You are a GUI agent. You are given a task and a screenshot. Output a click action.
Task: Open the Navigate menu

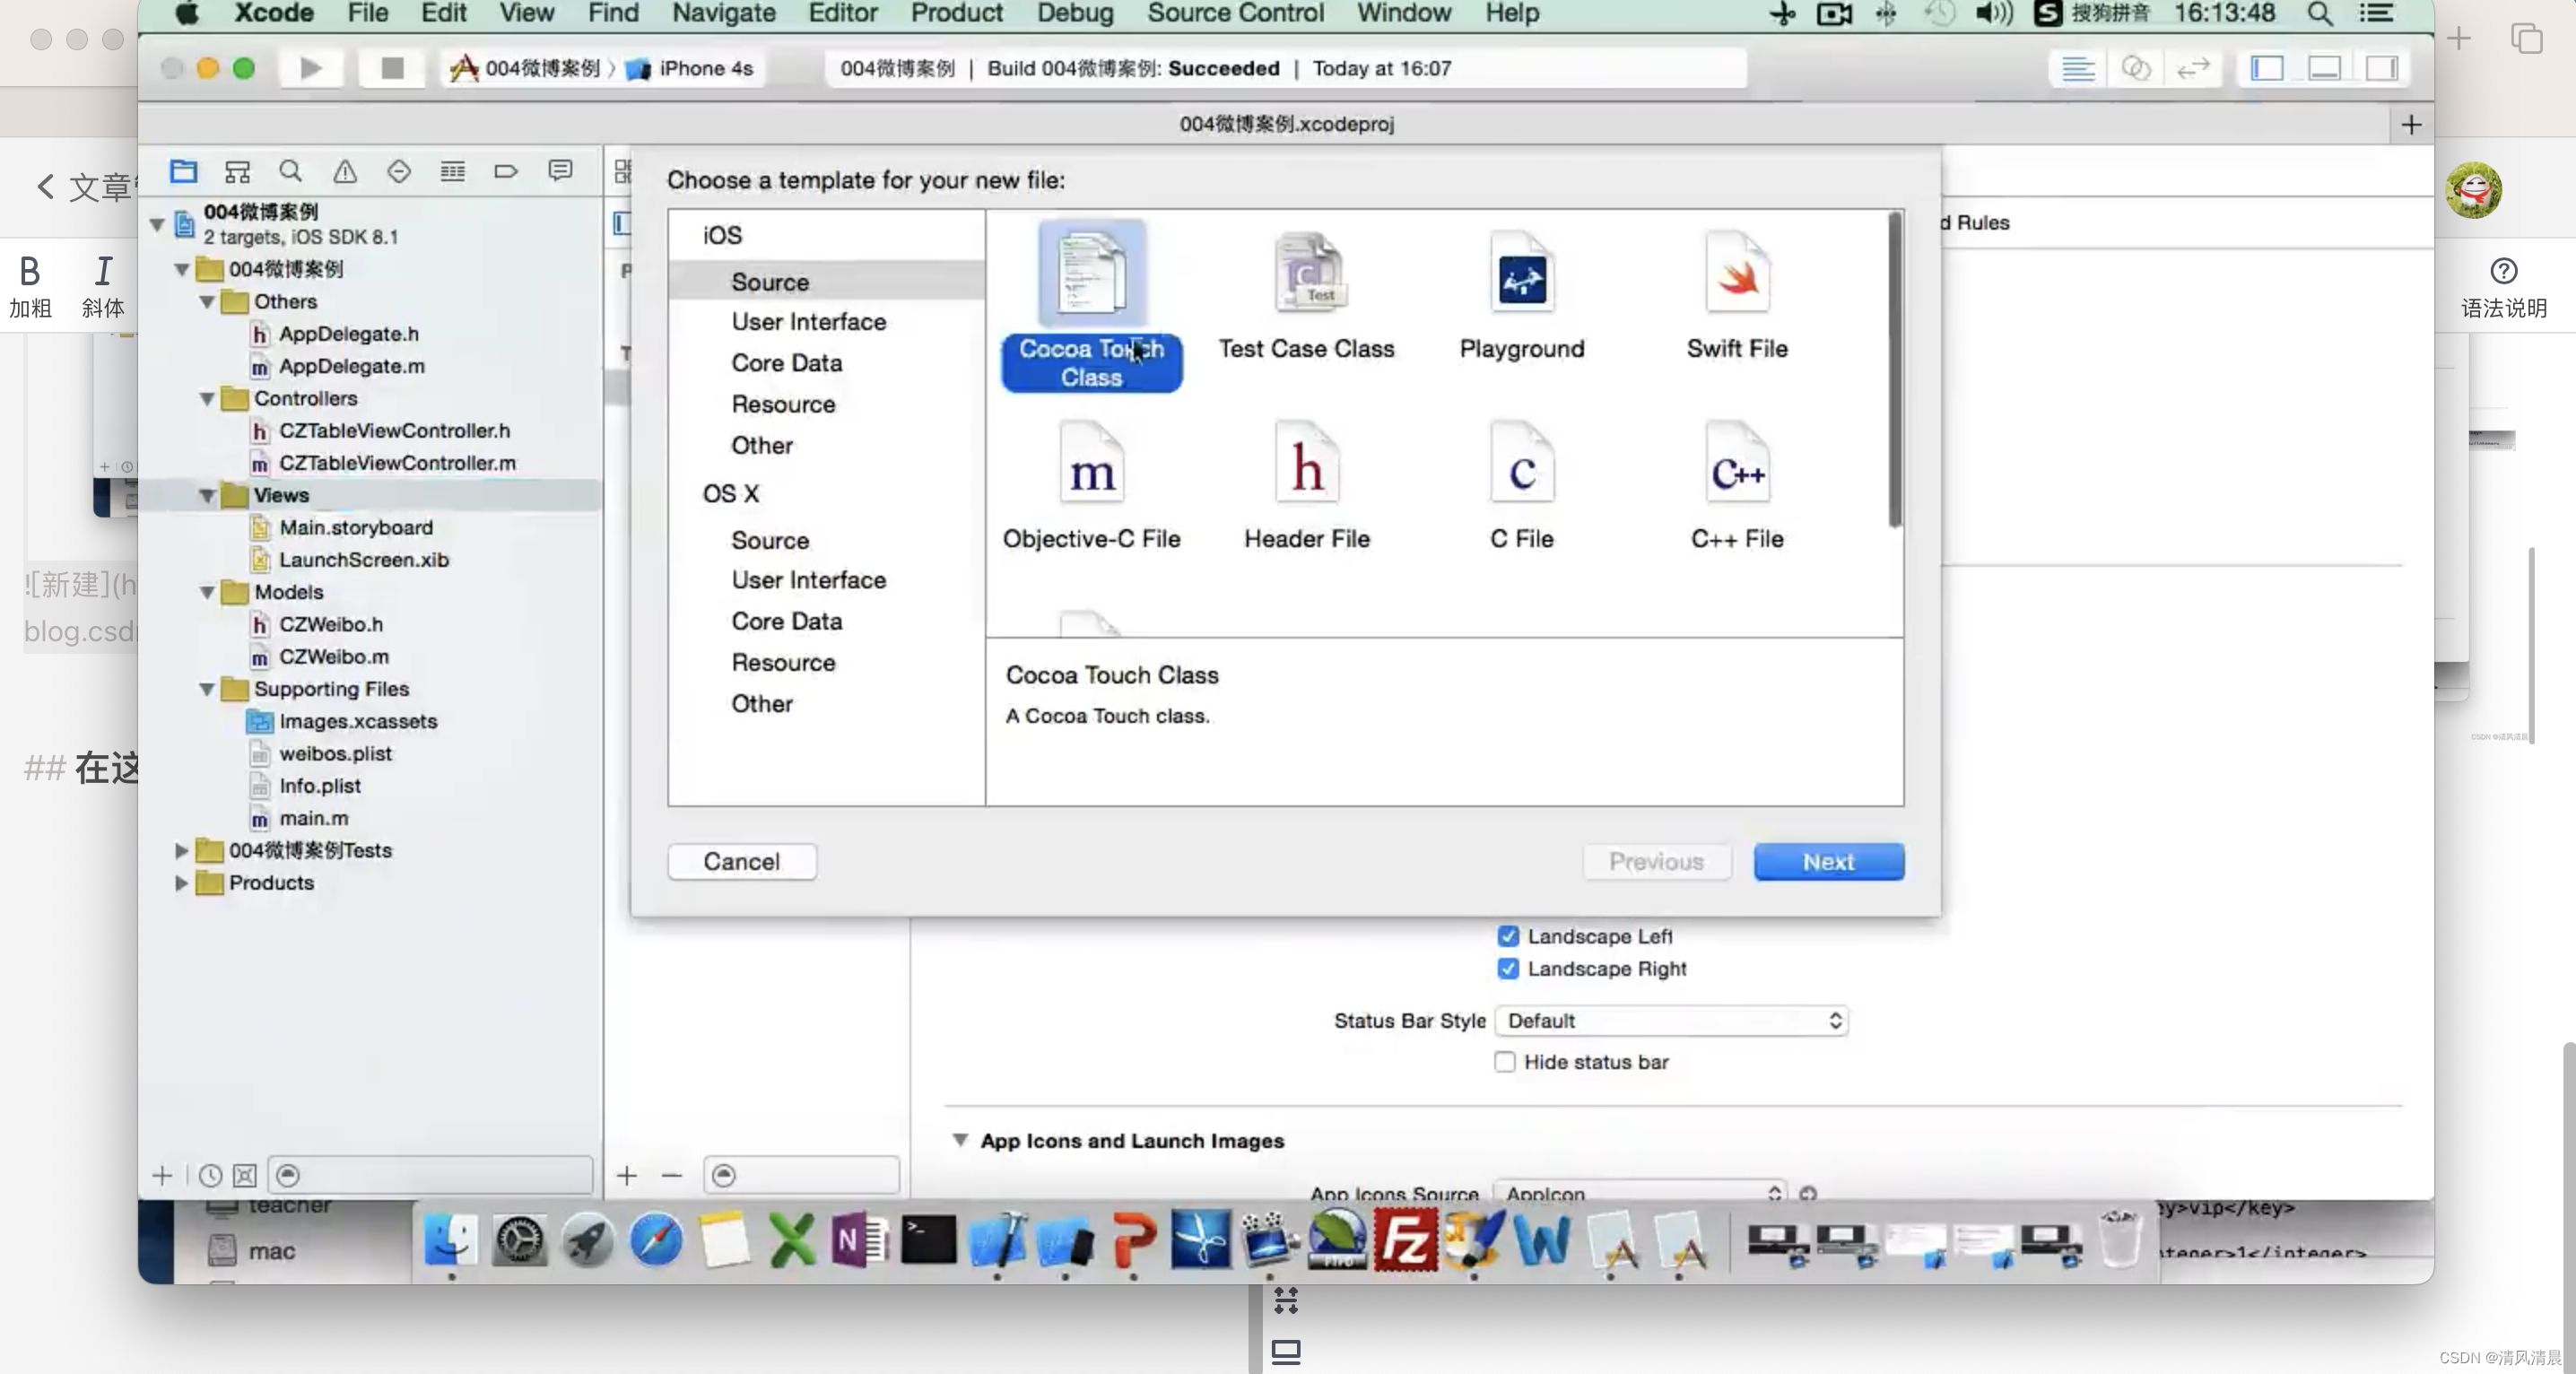pyautogui.click(x=723, y=13)
